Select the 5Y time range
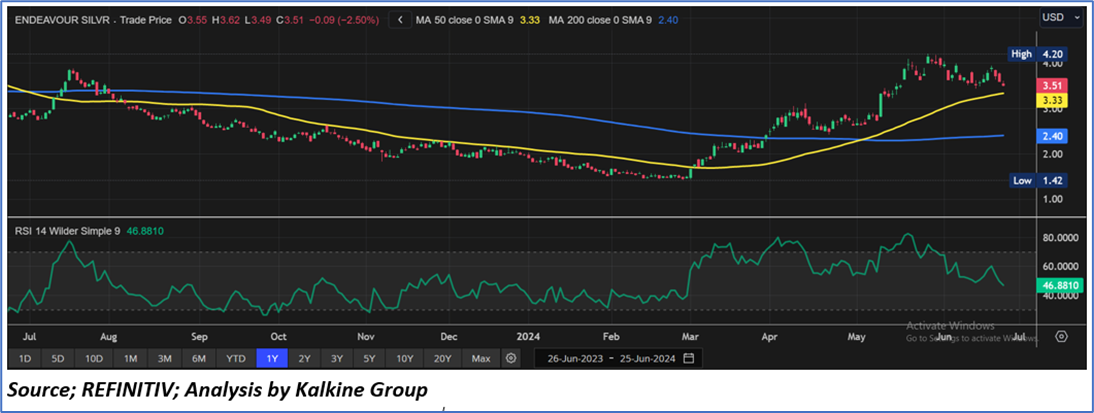Screen dimensions: 1094x413 (370, 359)
